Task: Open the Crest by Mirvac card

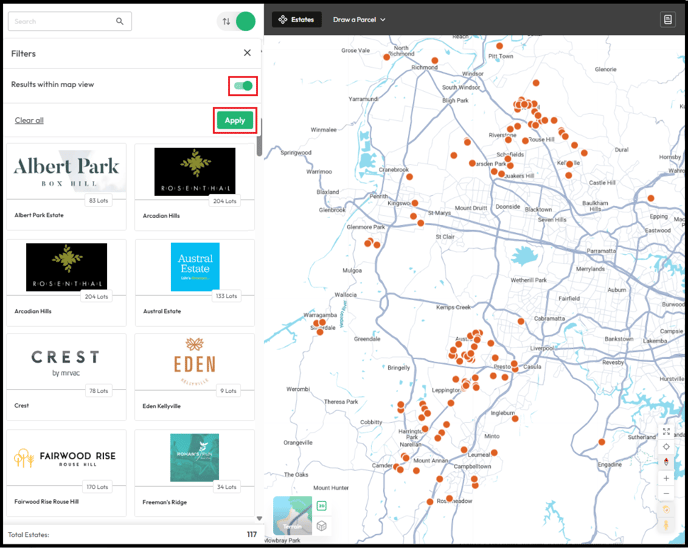Action: click(66, 377)
